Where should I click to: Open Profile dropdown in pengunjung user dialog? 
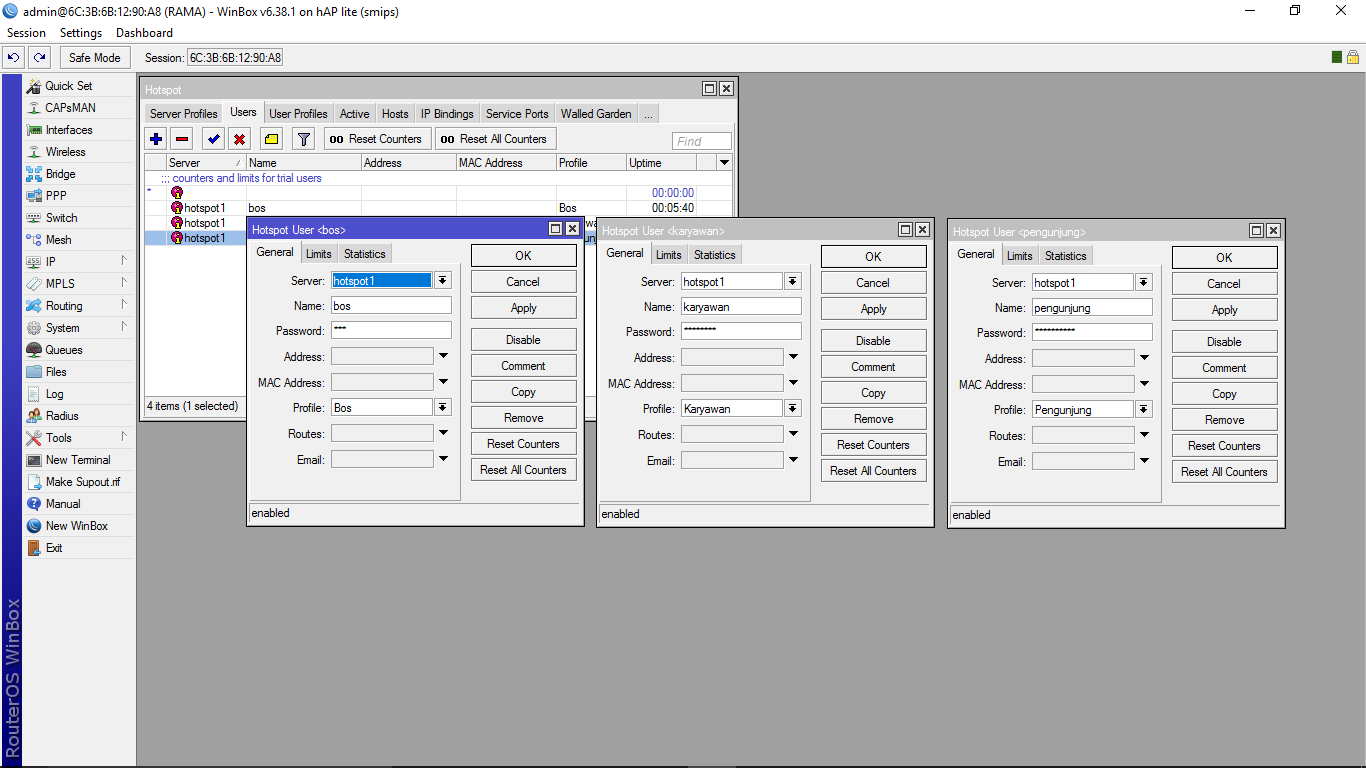point(1144,410)
